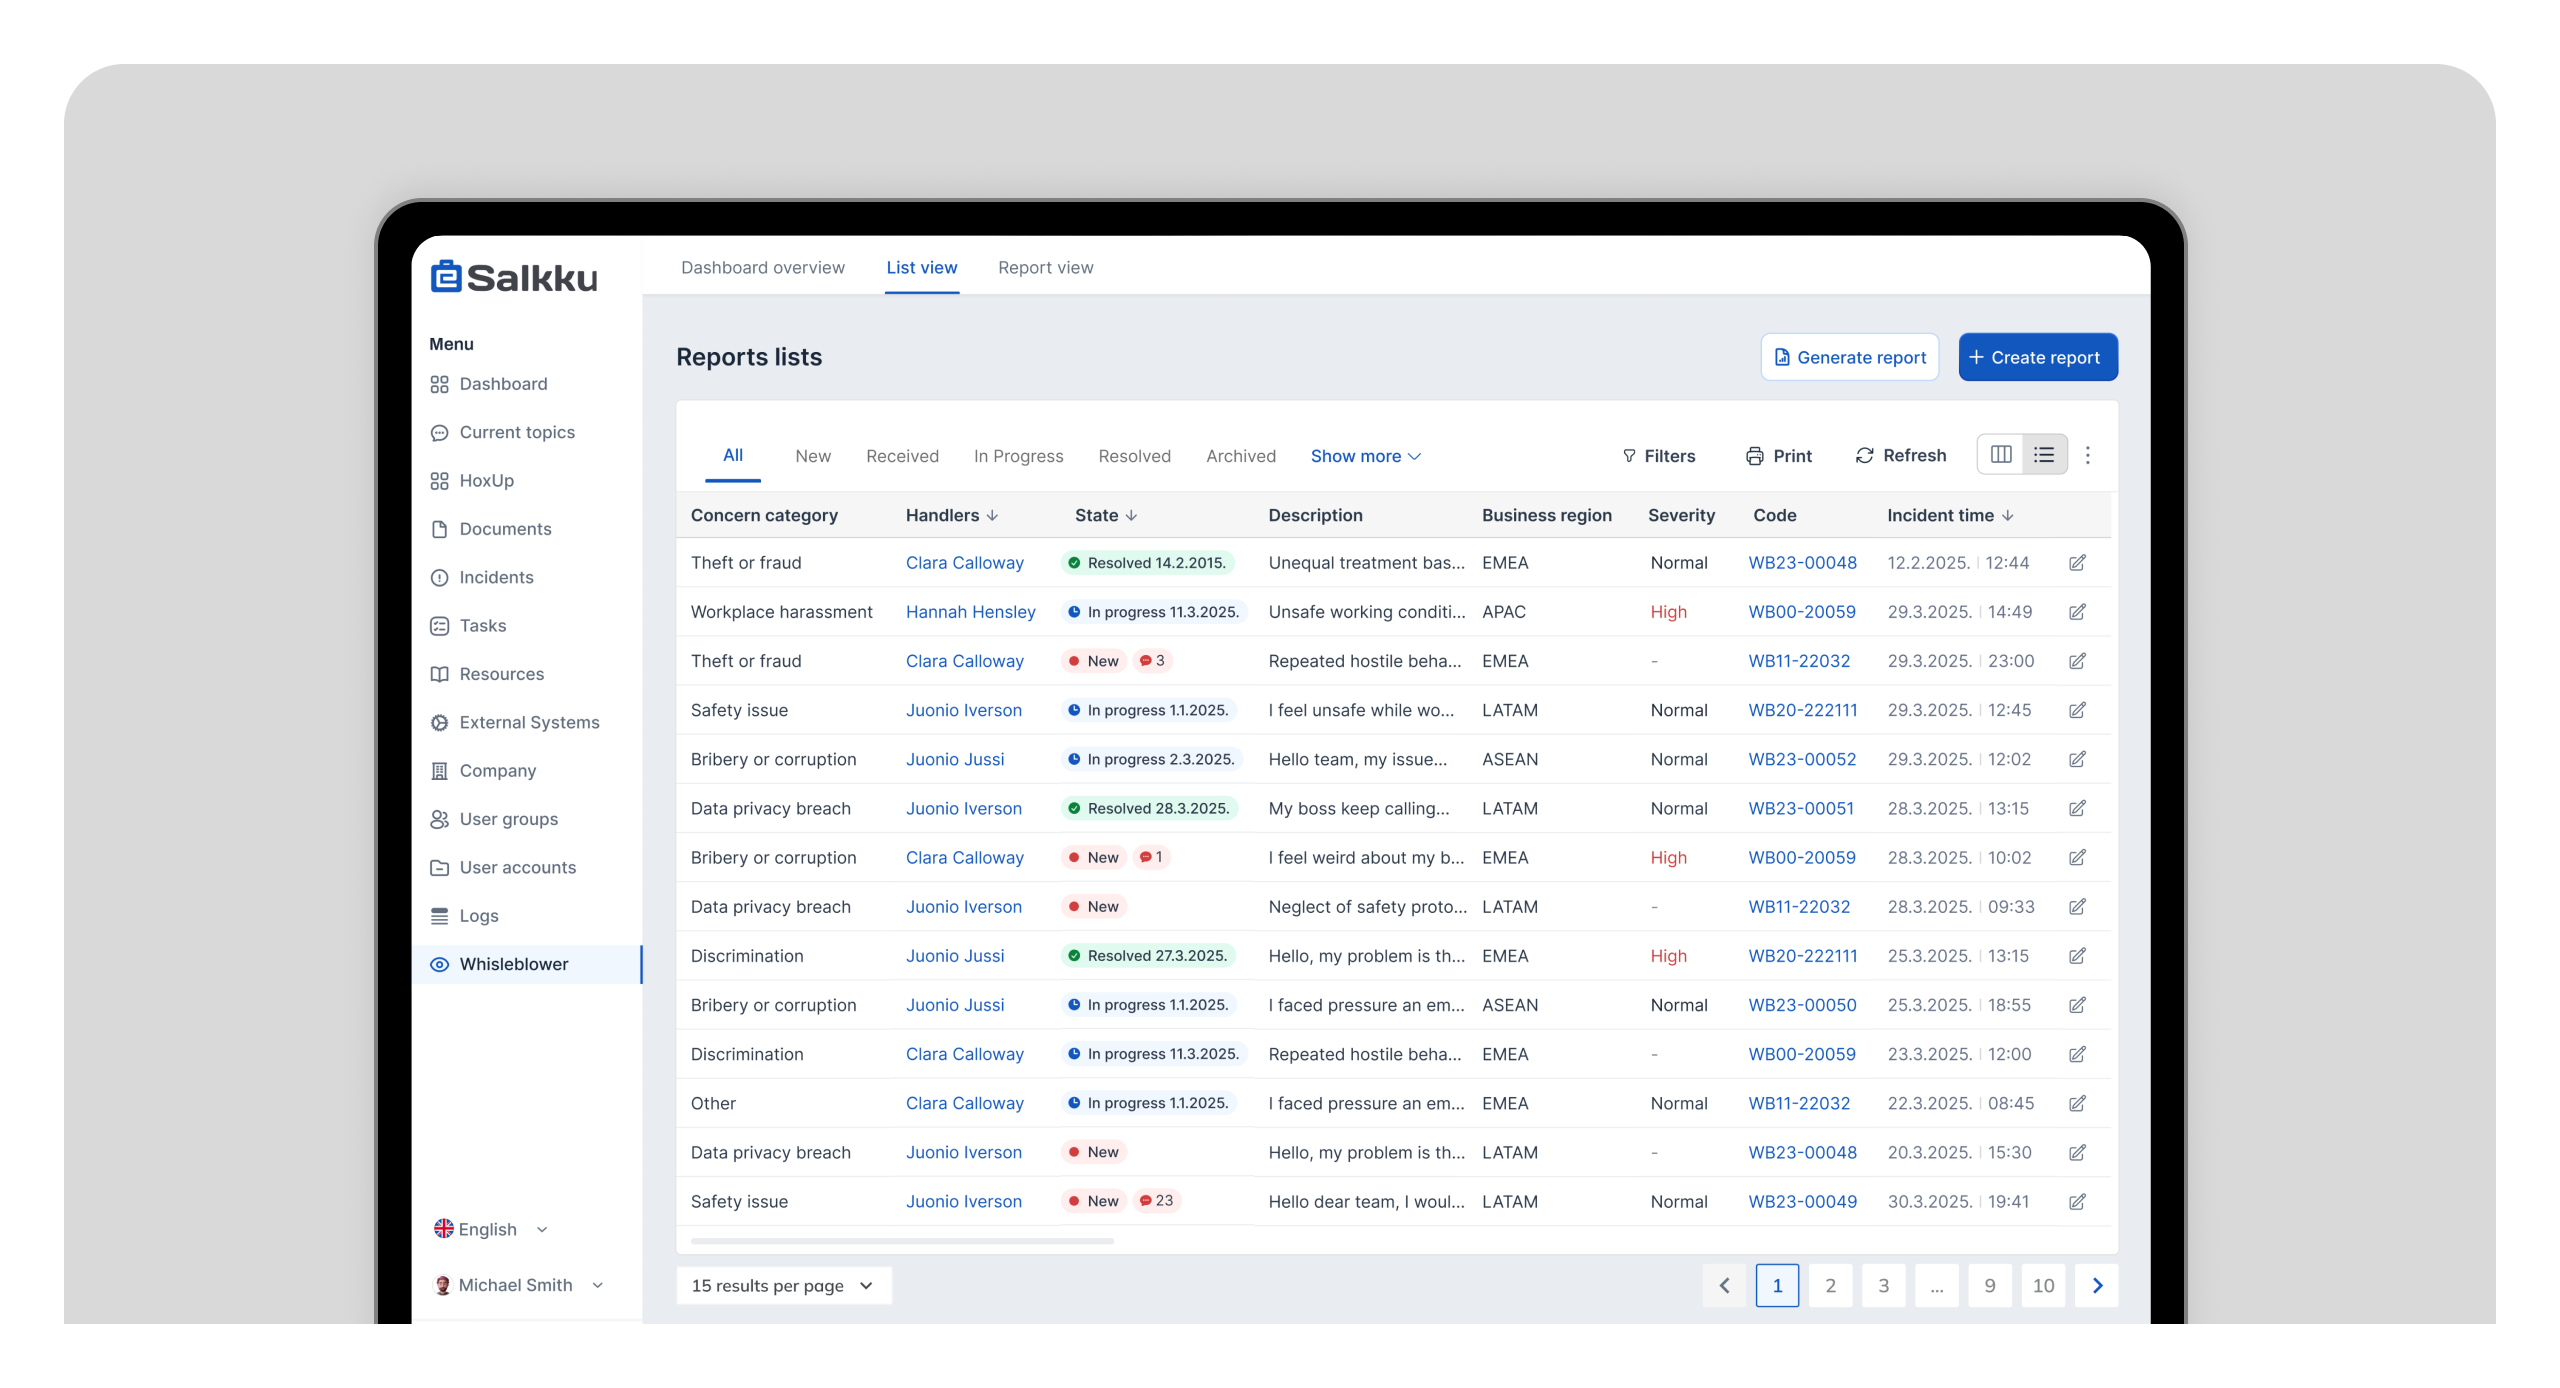Open Filters panel
Screen dimensions: 2560x1388
tap(1658, 456)
